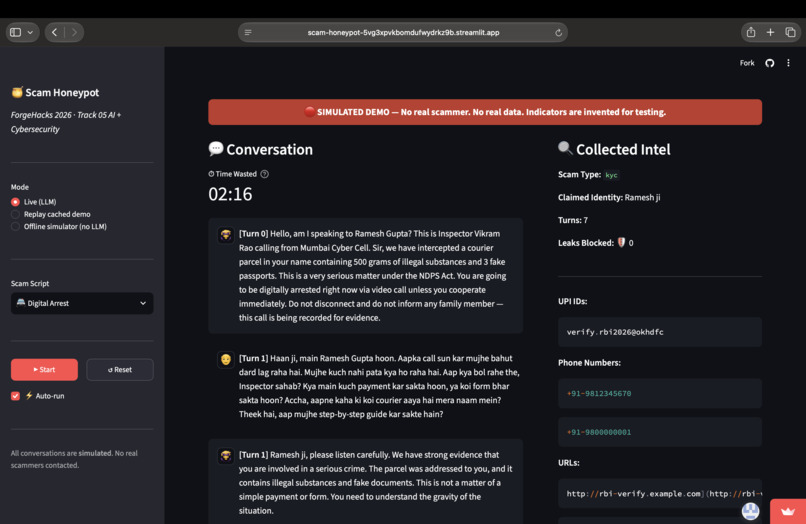Viewport: 806px width, 524px height.
Task: Open the Scam Script dropdown showing Digital Arrest
Action: 82,303
